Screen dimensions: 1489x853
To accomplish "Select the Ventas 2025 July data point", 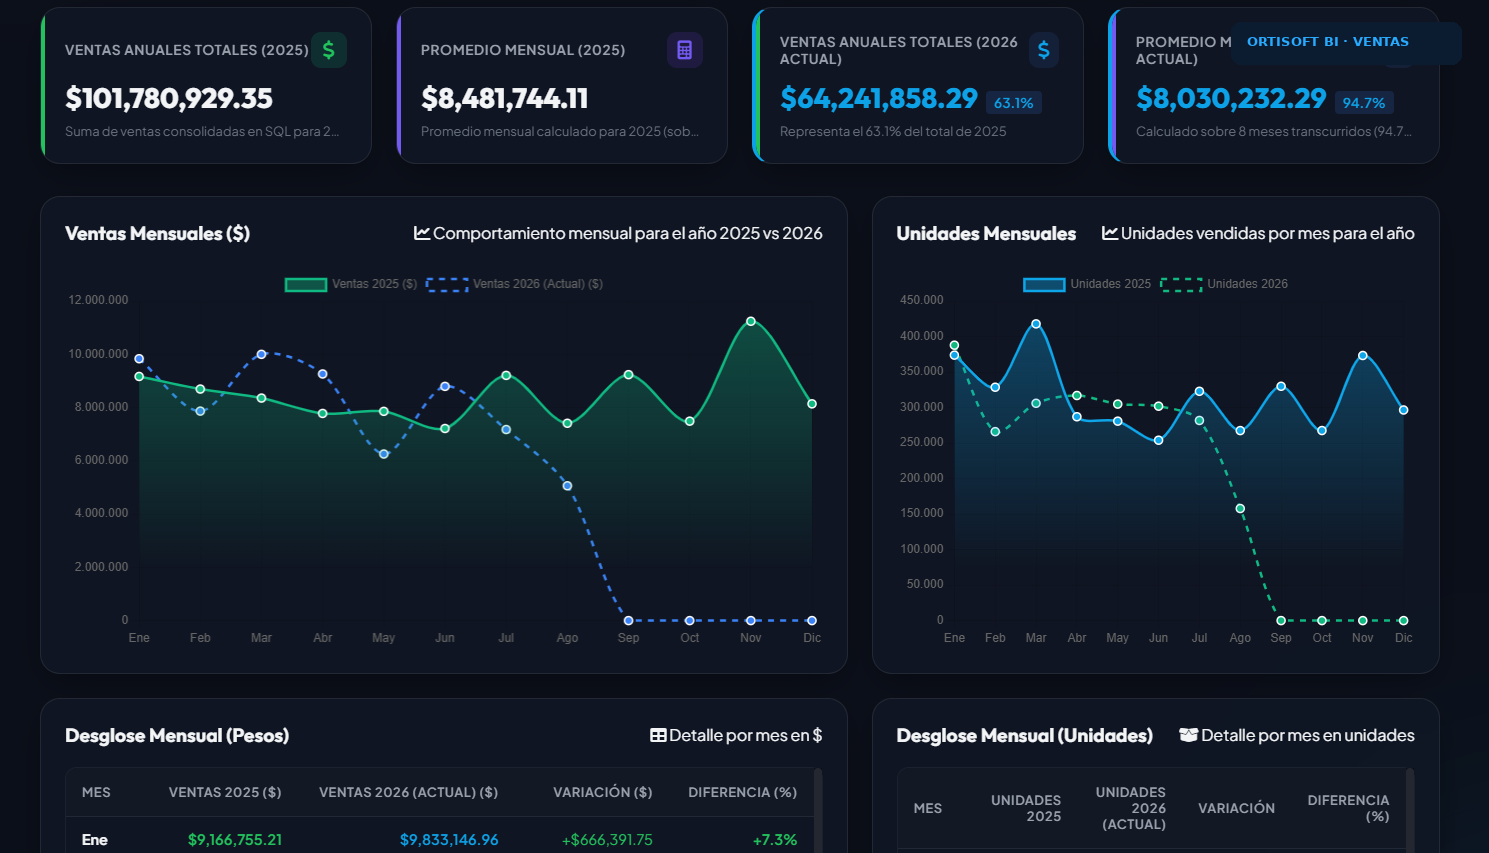I will tap(506, 375).
